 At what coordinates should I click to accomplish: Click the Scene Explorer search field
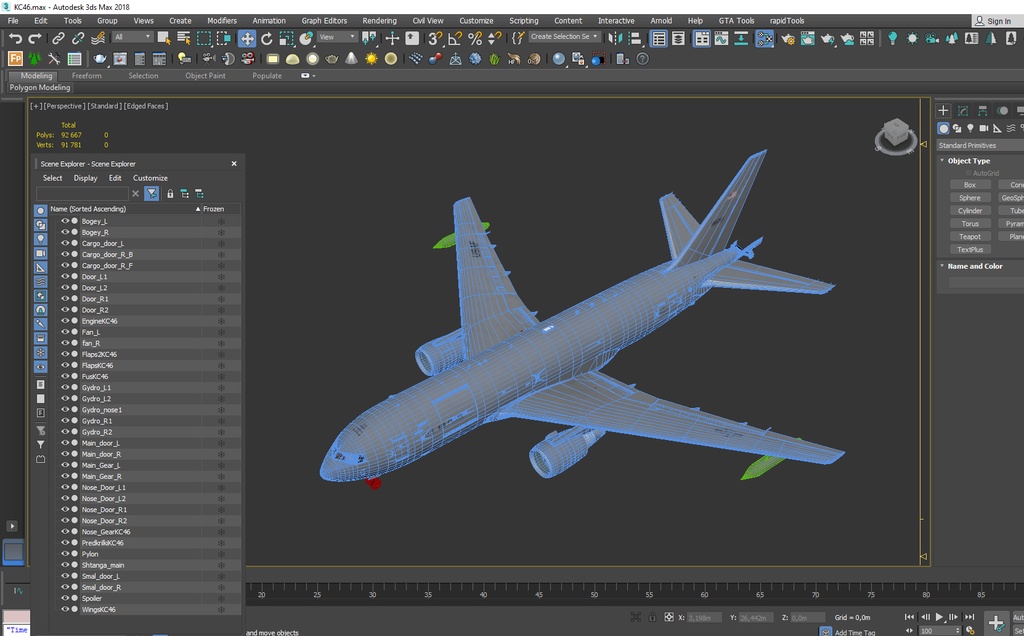click(82, 194)
